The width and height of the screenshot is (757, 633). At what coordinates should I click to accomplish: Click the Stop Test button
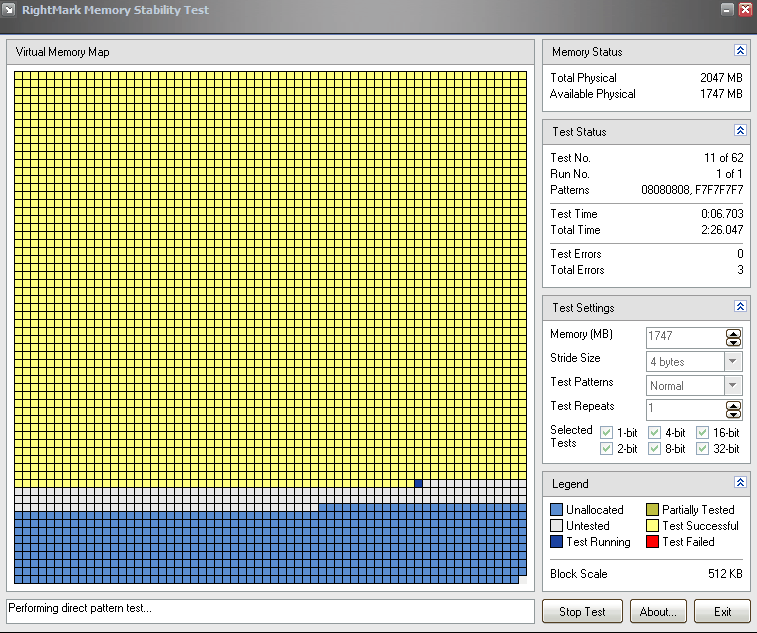click(582, 611)
